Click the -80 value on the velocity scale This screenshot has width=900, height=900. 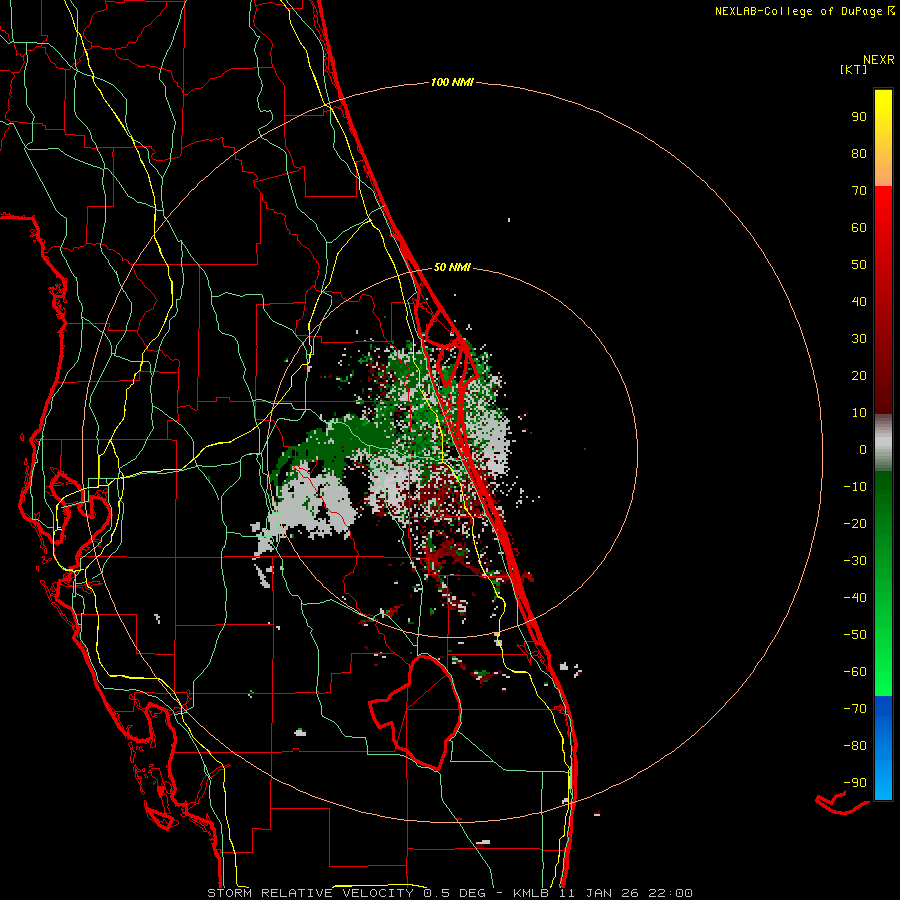click(855, 746)
